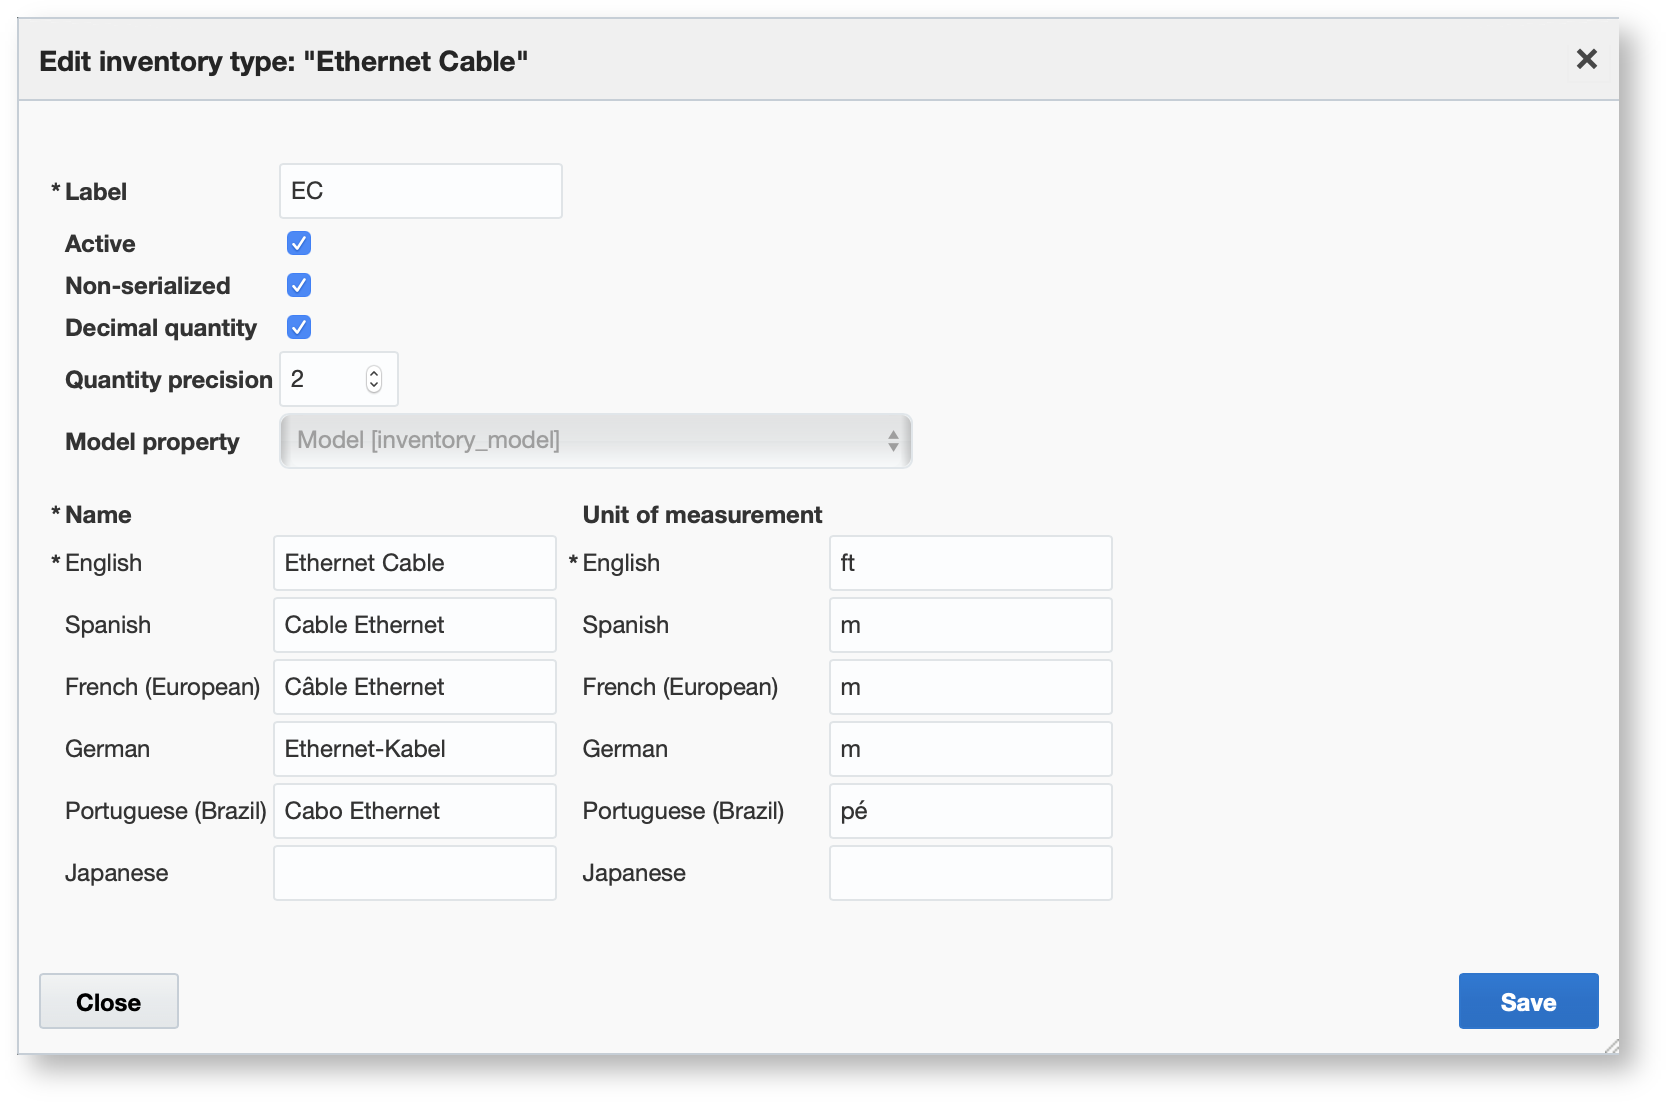This screenshot has height=1103, width=1667.
Task: Select the Spanish unit of measurement field
Action: click(970, 625)
